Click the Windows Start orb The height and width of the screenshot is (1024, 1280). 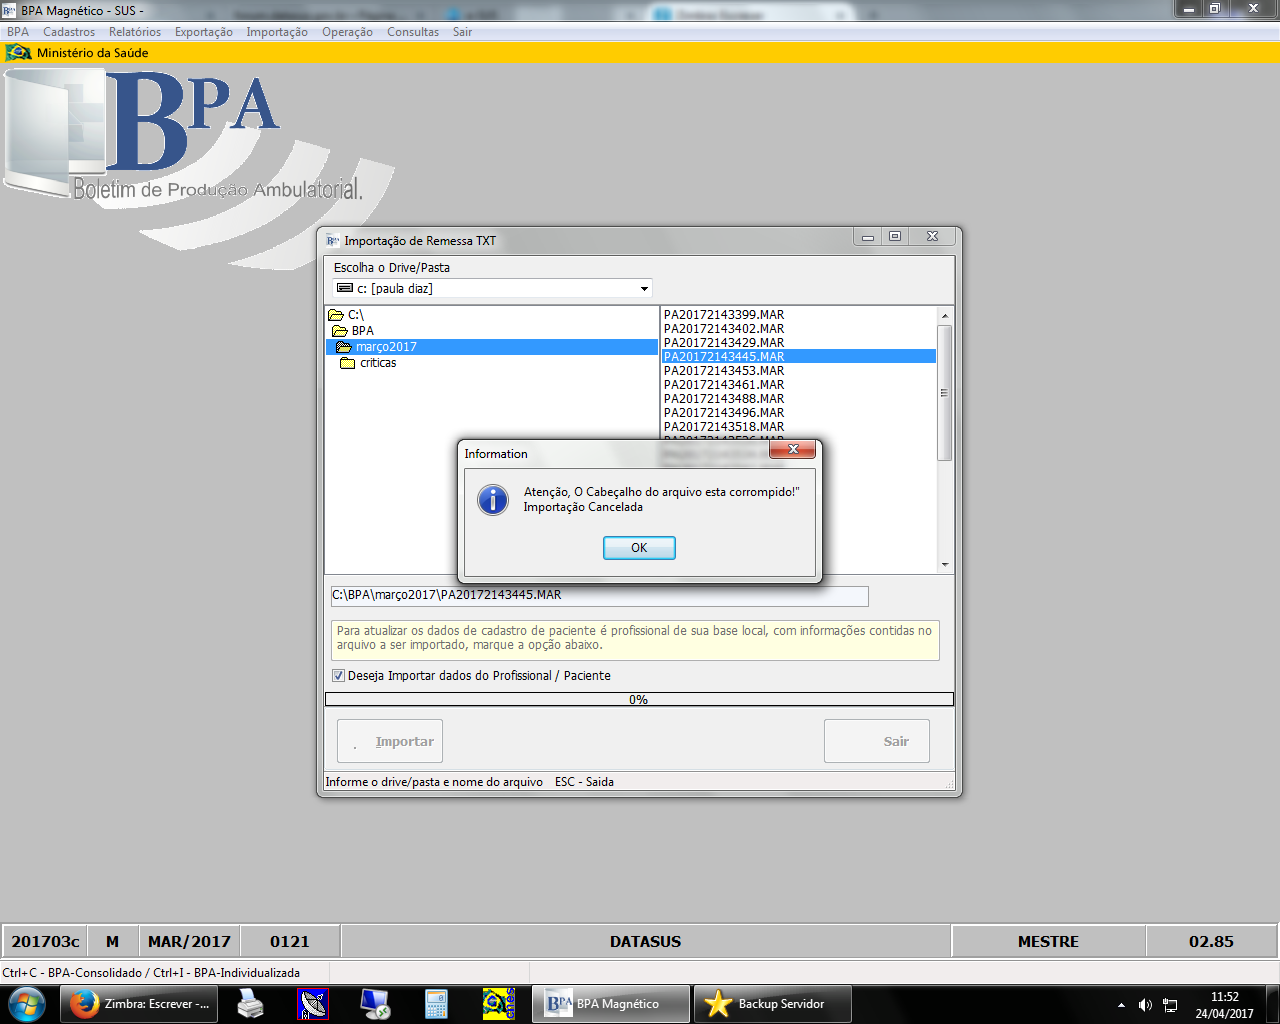(27, 1004)
